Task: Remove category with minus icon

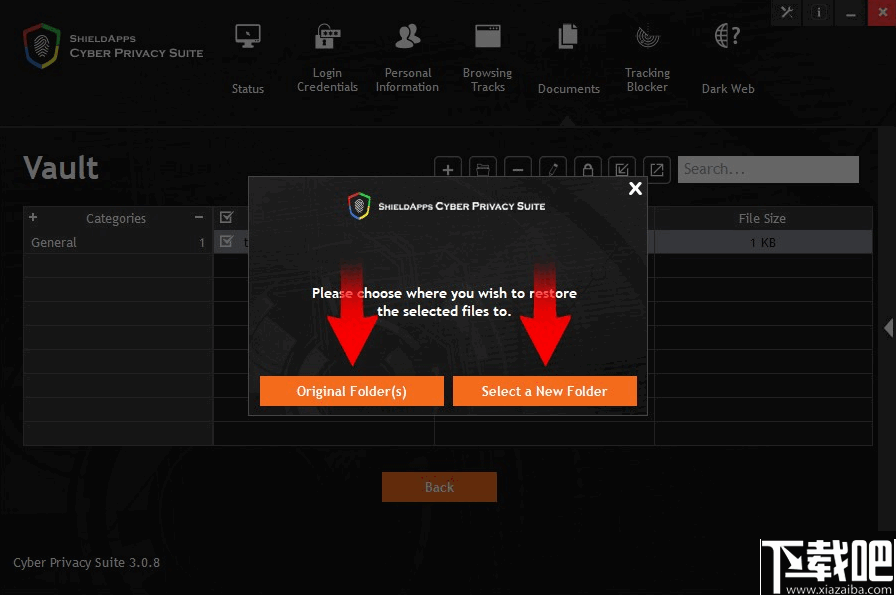Action: pos(199,217)
